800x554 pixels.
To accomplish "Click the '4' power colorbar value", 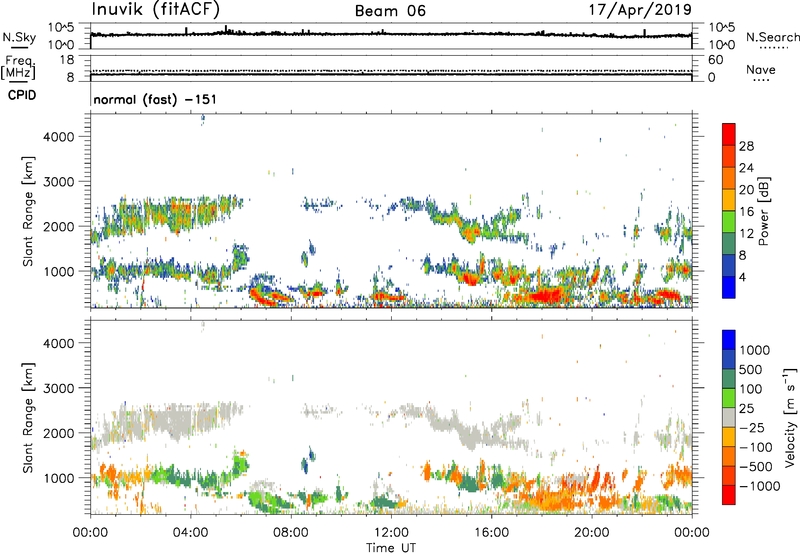I will tap(742, 278).
